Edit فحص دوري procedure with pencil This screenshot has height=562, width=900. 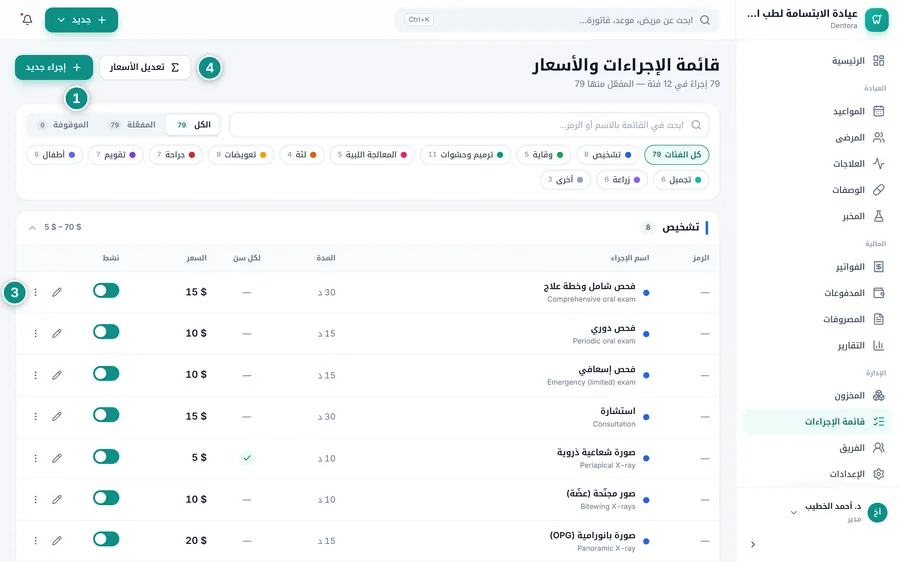[57, 334]
